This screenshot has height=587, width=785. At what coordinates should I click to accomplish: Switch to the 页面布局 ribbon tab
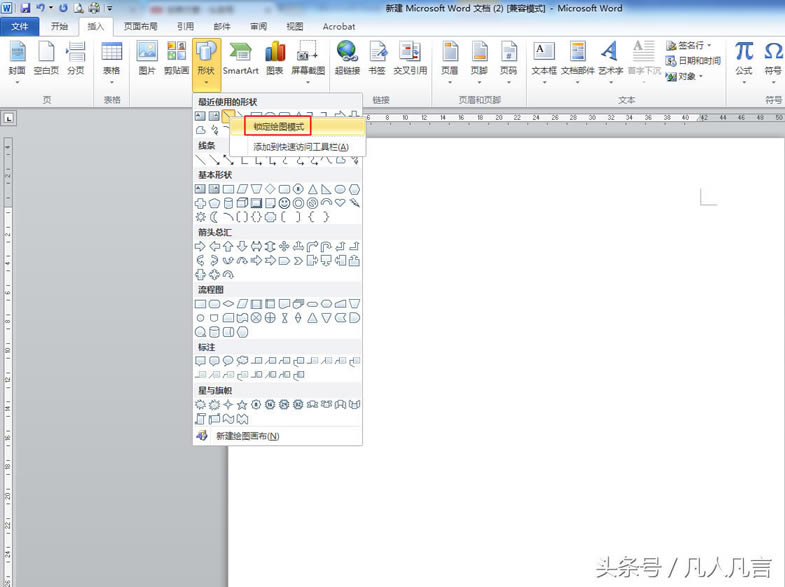[x=140, y=26]
